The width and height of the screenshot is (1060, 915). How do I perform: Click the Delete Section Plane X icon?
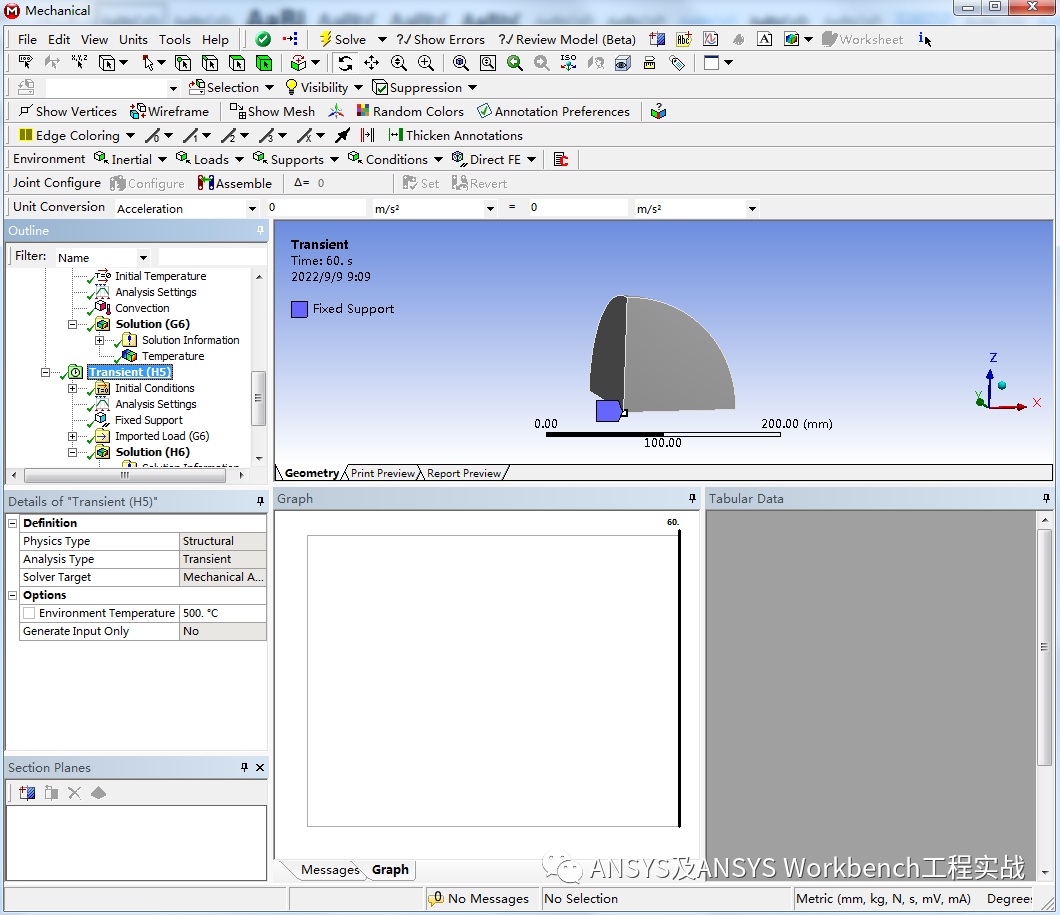click(x=74, y=793)
